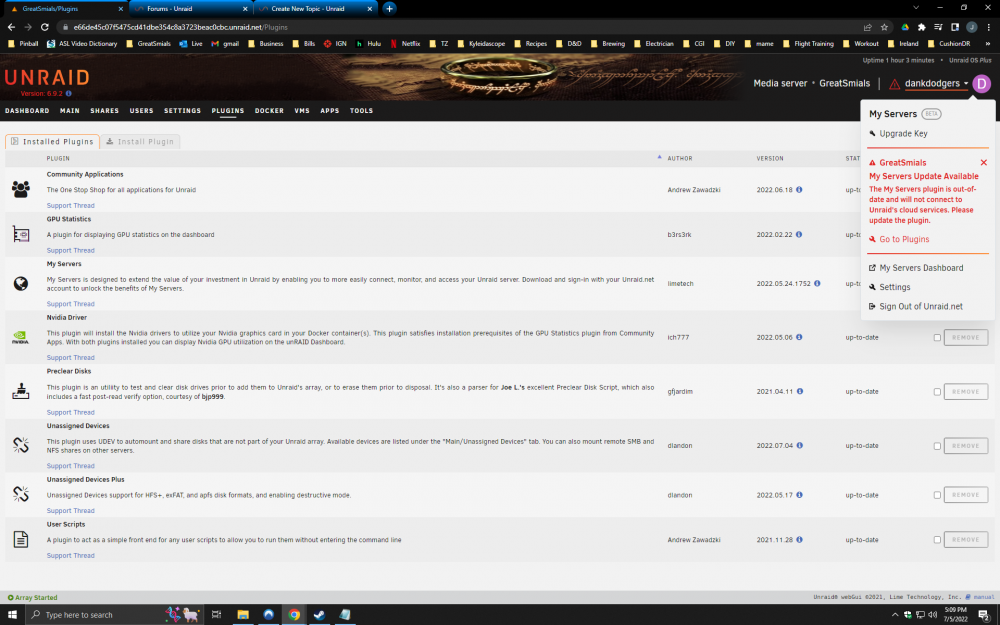The width and height of the screenshot is (1000, 625).
Task: Open the Dashboard menu
Action: tap(27, 110)
